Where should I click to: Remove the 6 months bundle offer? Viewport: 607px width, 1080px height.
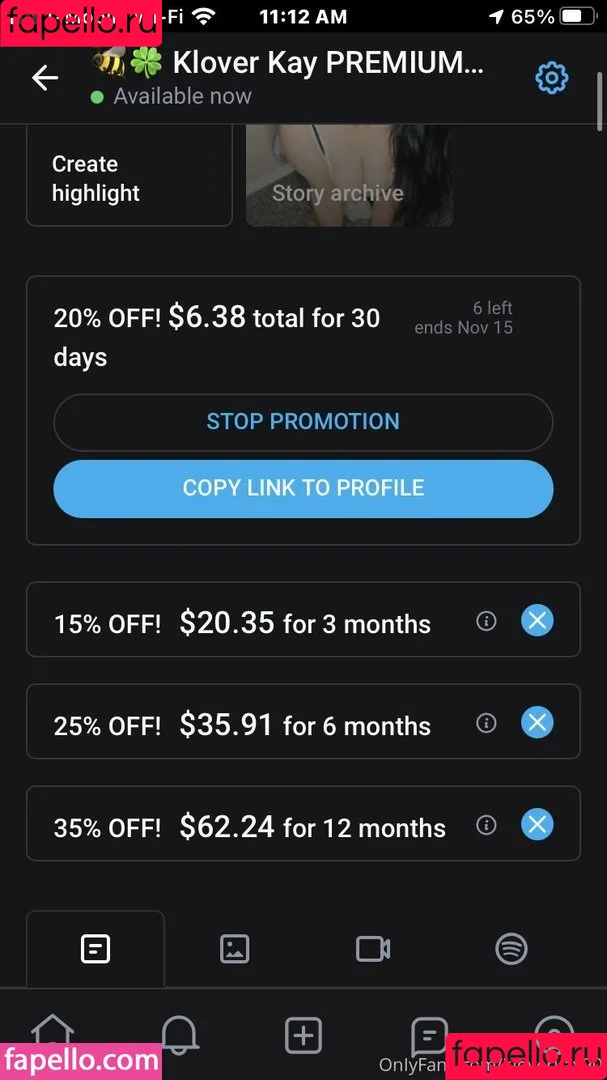(x=537, y=723)
